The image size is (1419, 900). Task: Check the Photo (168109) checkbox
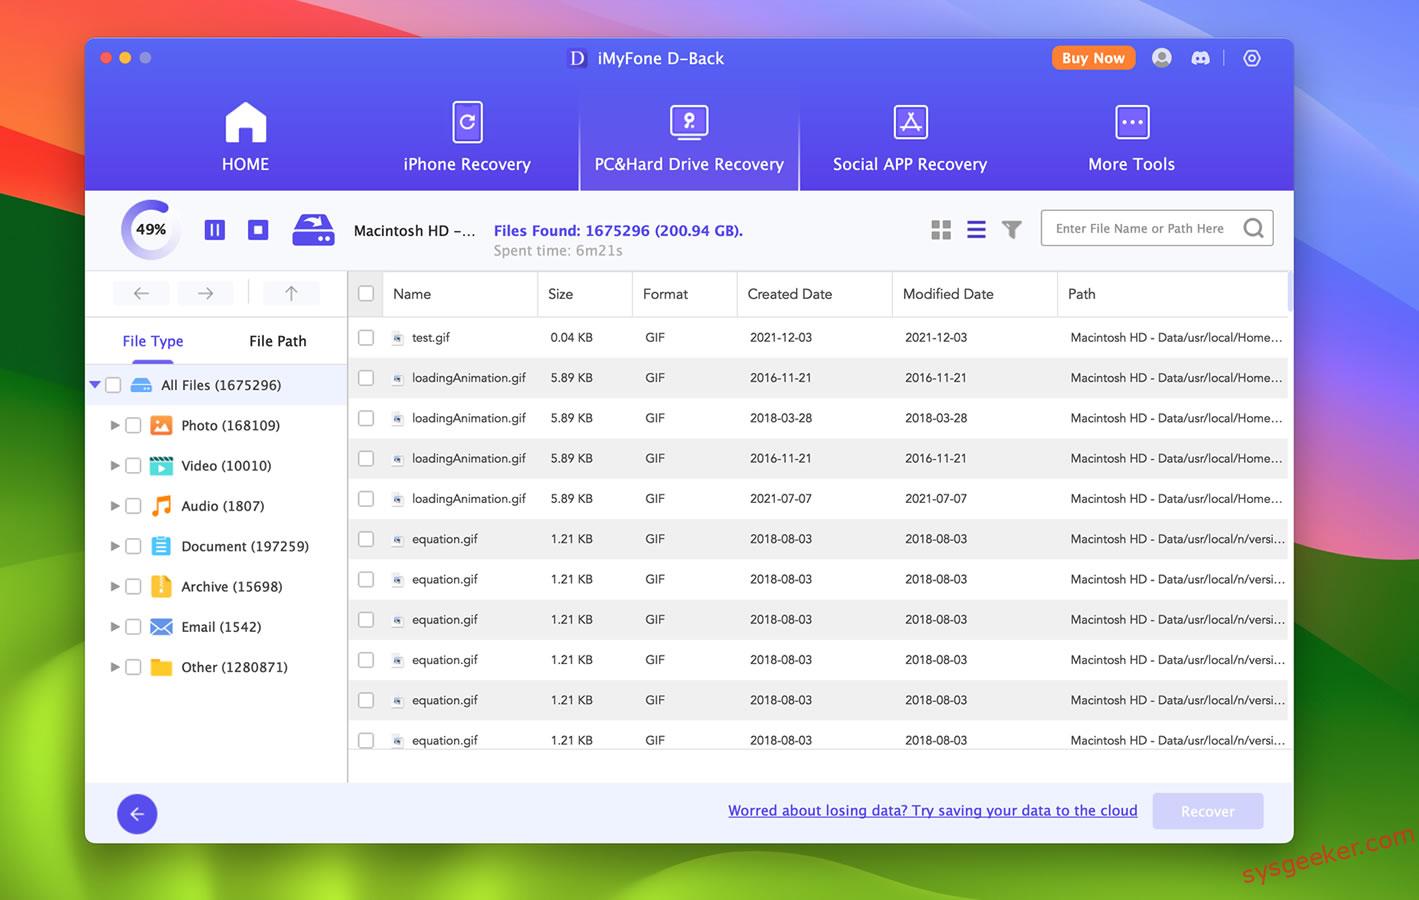tap(133, 425)
